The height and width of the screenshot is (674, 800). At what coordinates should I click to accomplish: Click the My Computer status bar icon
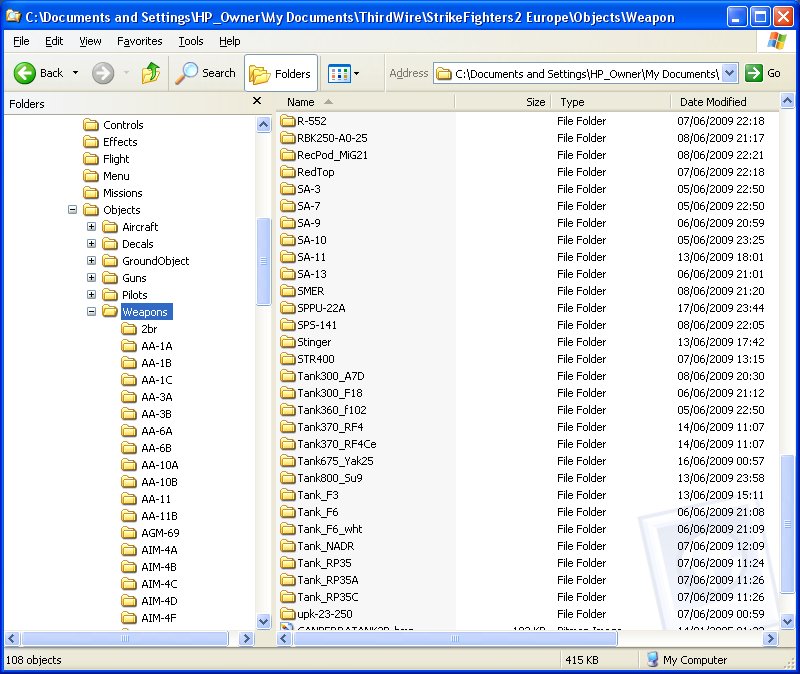pyautogui.click(x=652, y=660)
